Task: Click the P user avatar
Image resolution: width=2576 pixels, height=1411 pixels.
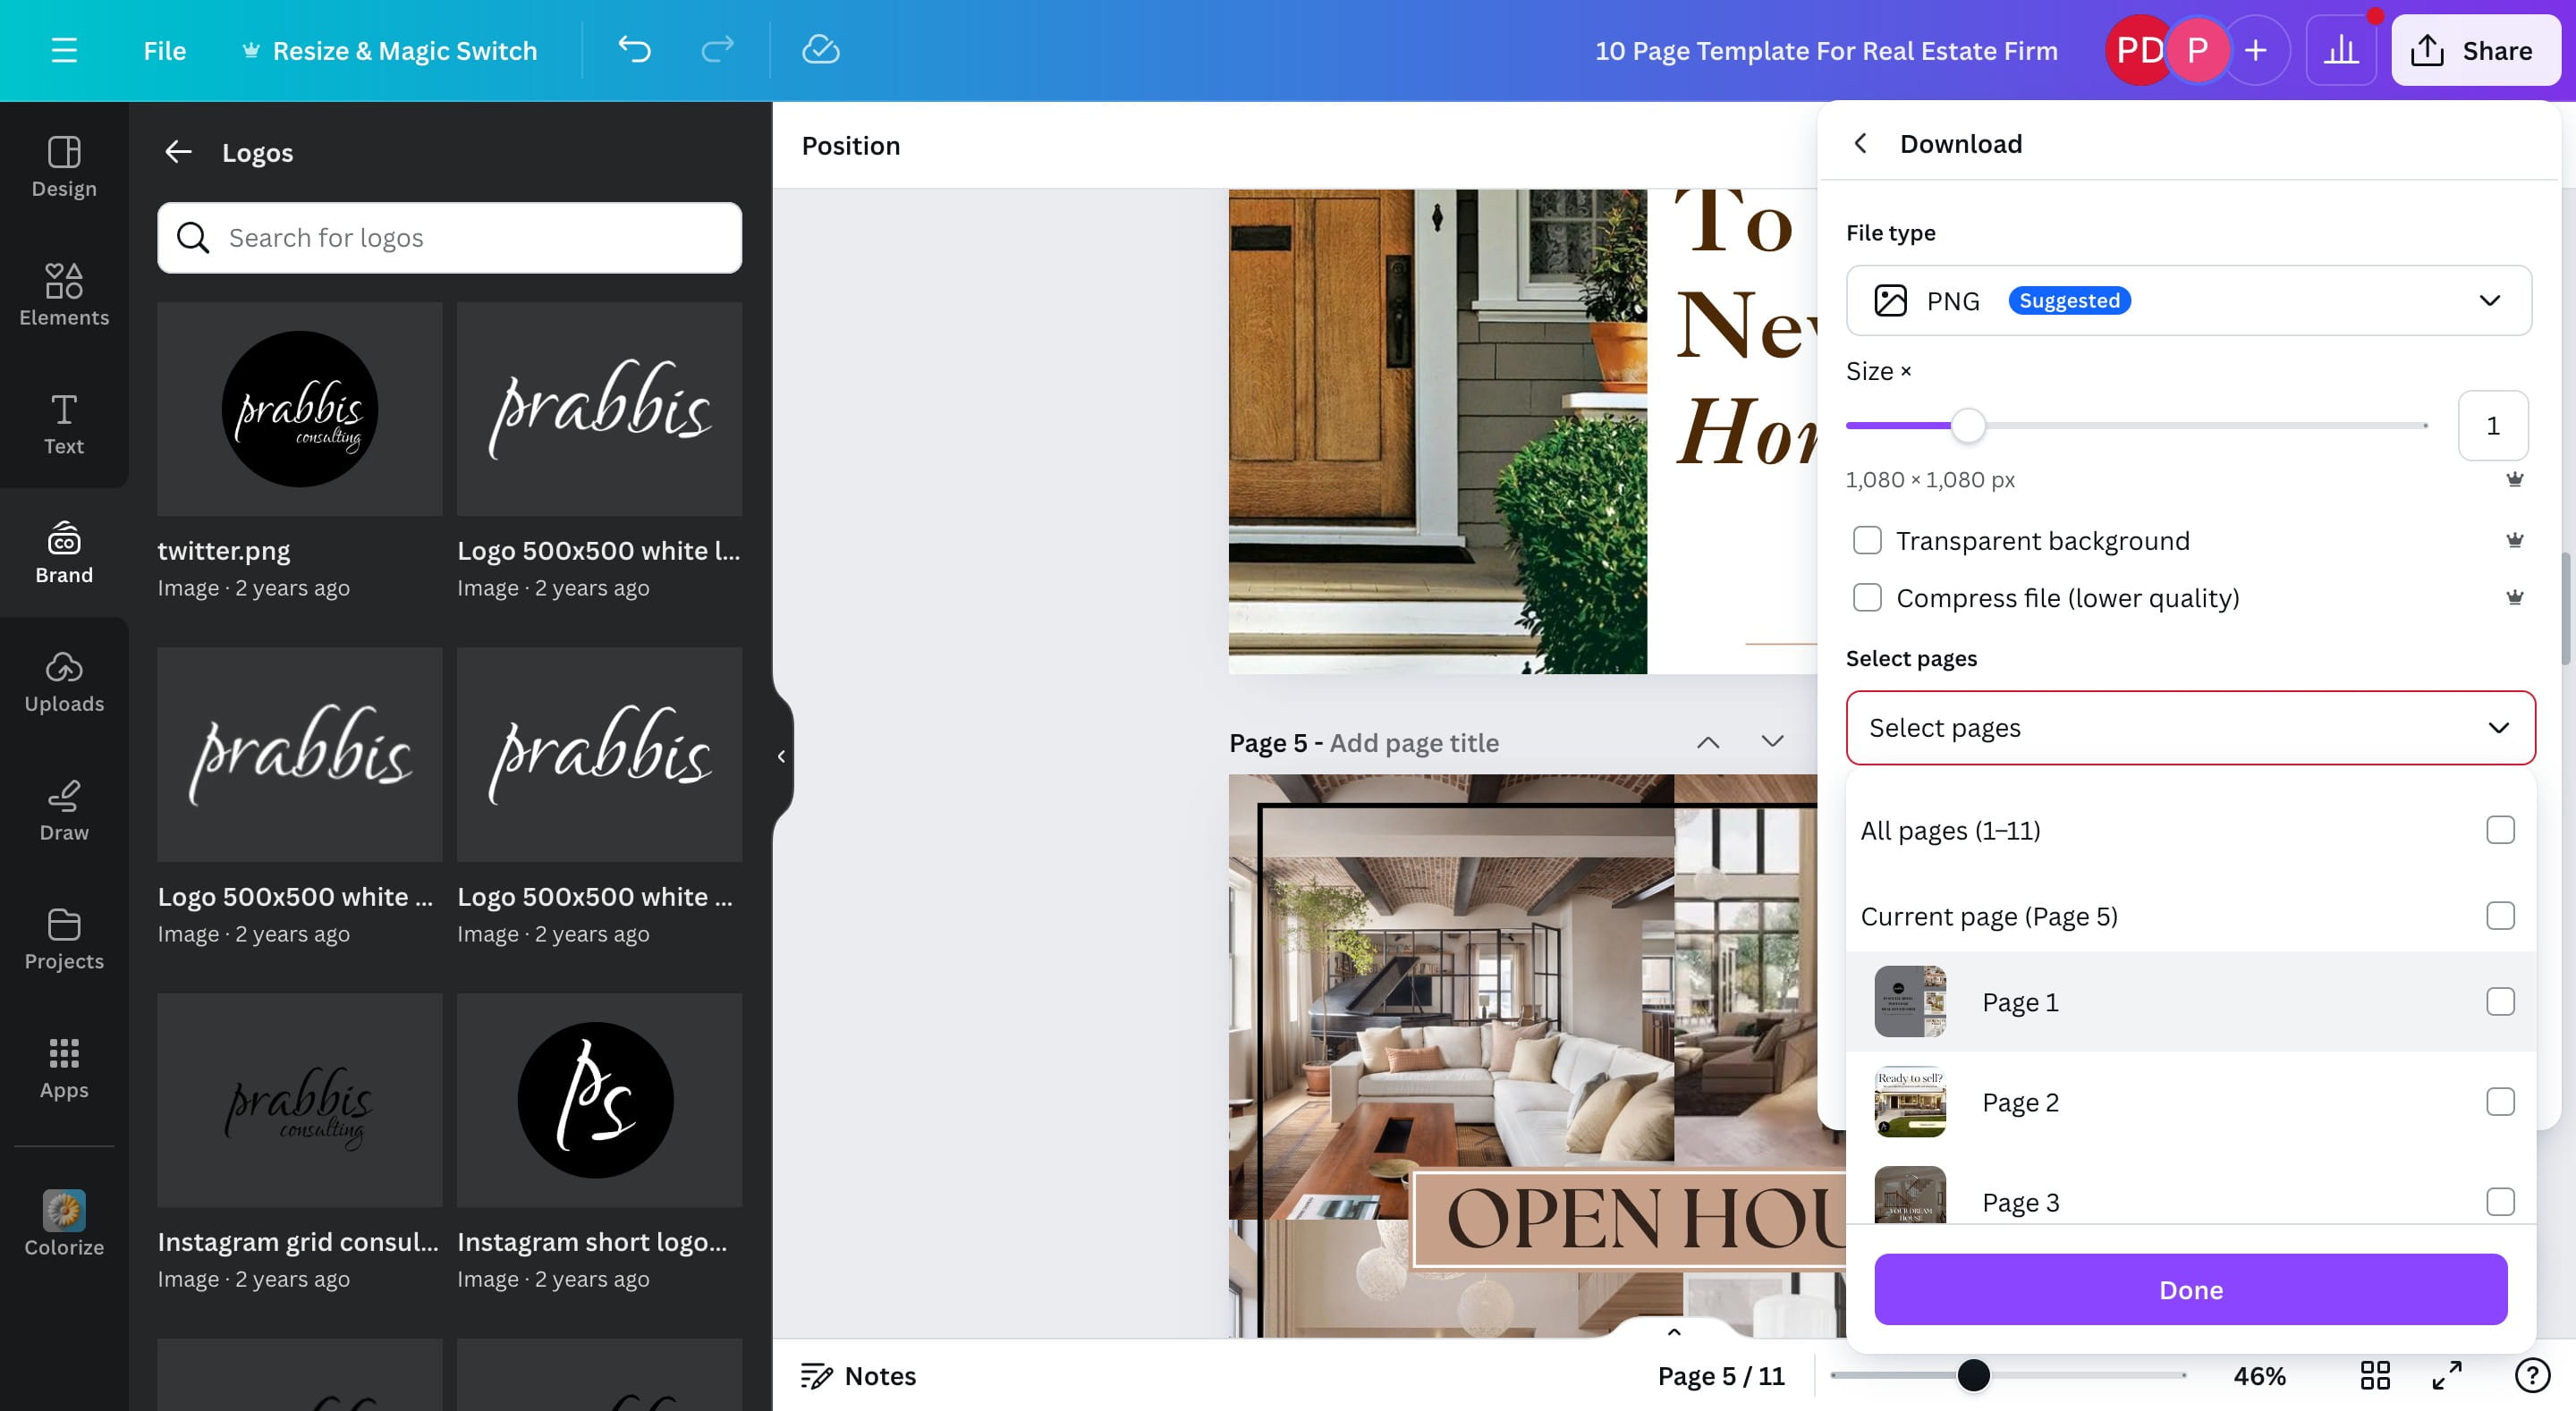Action: click(x=2197, y=50)
